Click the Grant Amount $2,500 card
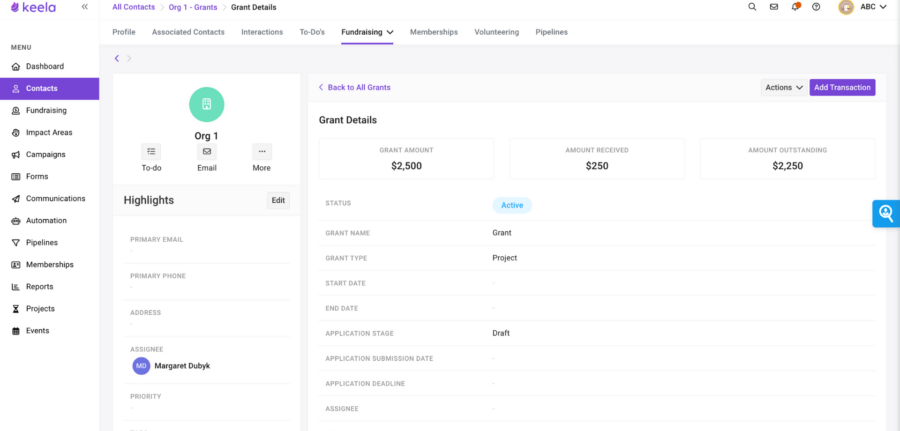This screenshot has width=900, height=431. pos(406,158)
